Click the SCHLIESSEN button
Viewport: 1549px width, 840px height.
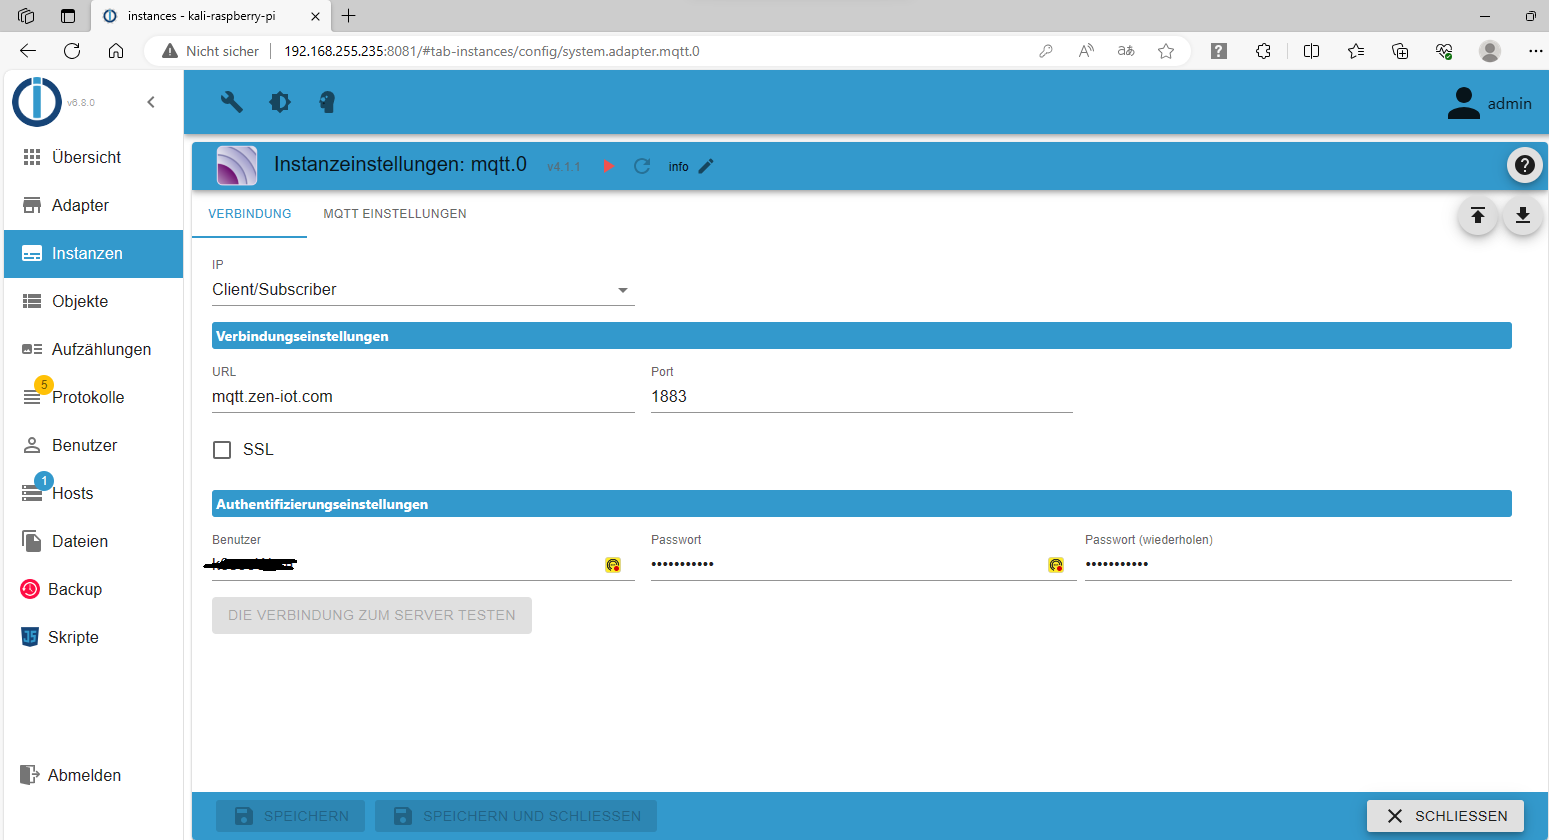1445,816
